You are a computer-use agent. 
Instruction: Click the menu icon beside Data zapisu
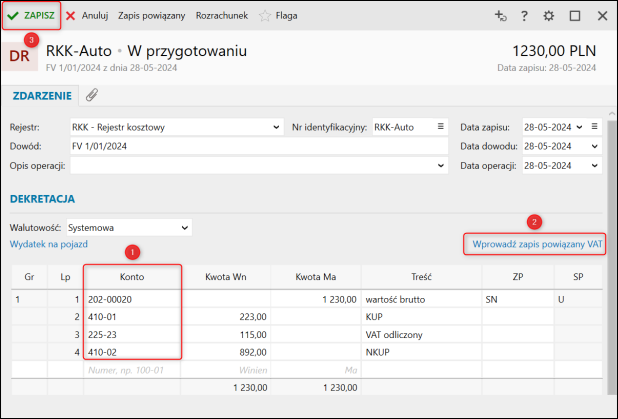(594, 127)
